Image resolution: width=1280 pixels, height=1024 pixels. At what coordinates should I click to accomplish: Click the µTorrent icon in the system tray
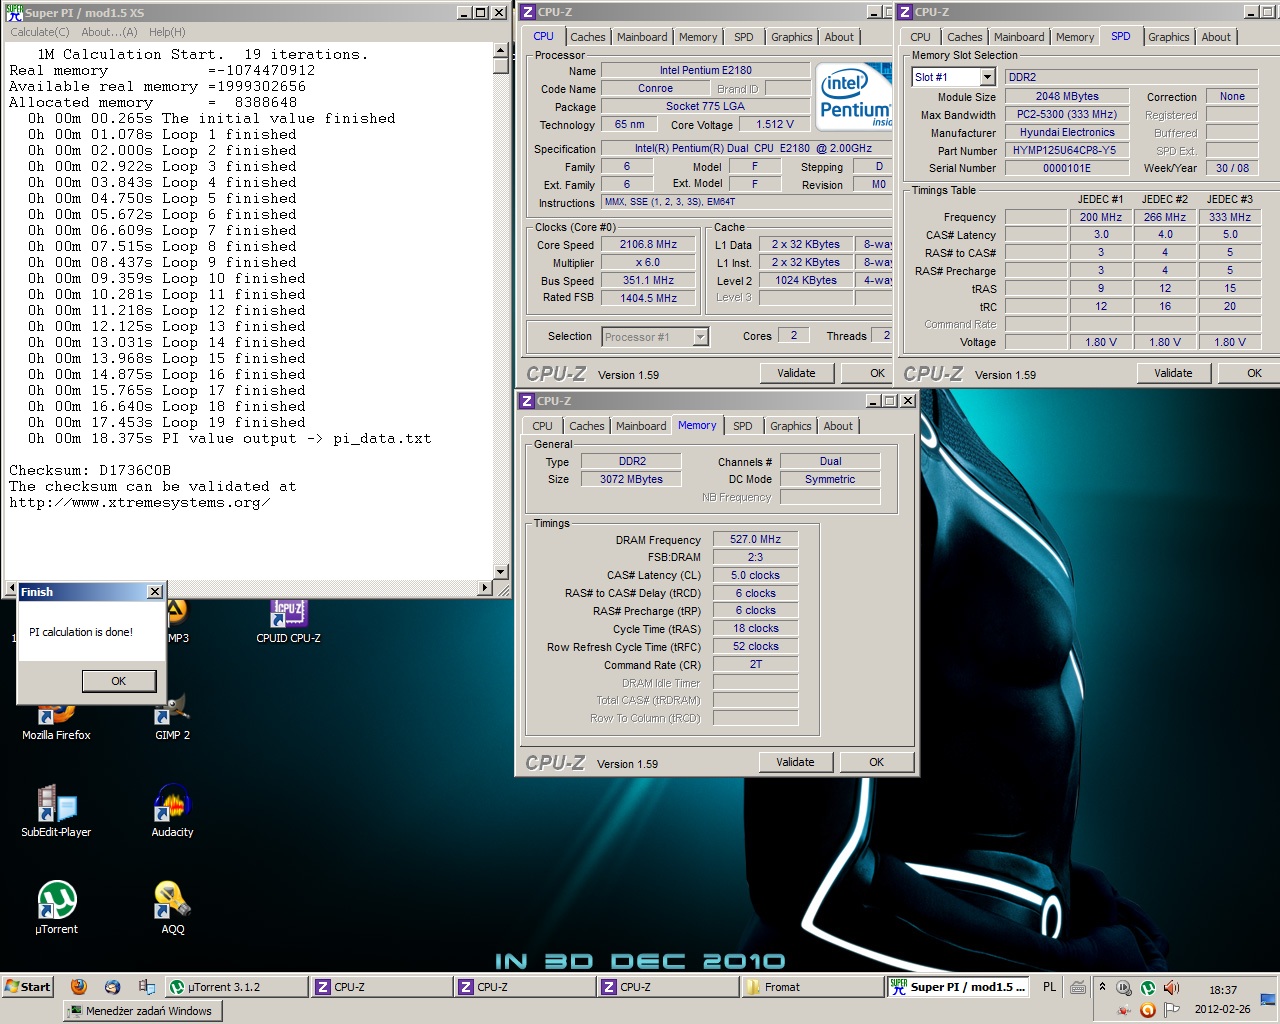click(x=1147, y=987)
